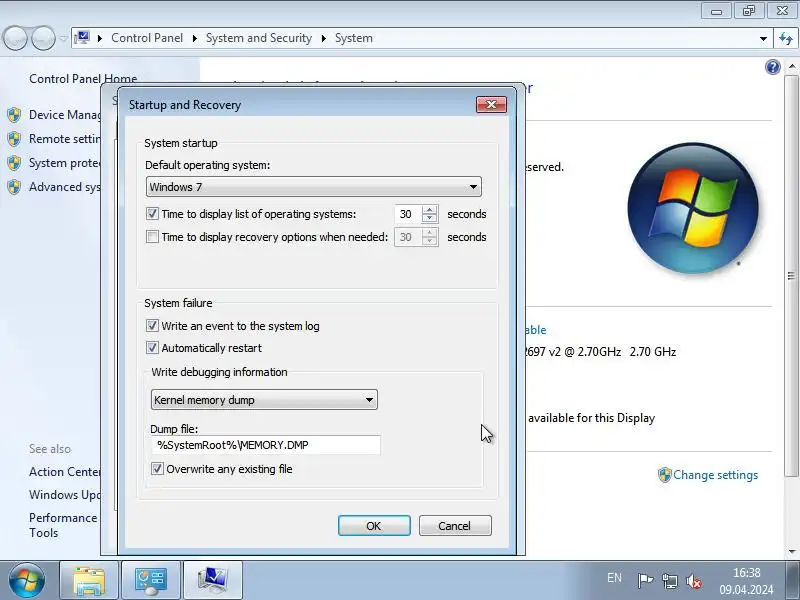Open the Windows Start orb
800x600 pixels.
tap(26, 580)
